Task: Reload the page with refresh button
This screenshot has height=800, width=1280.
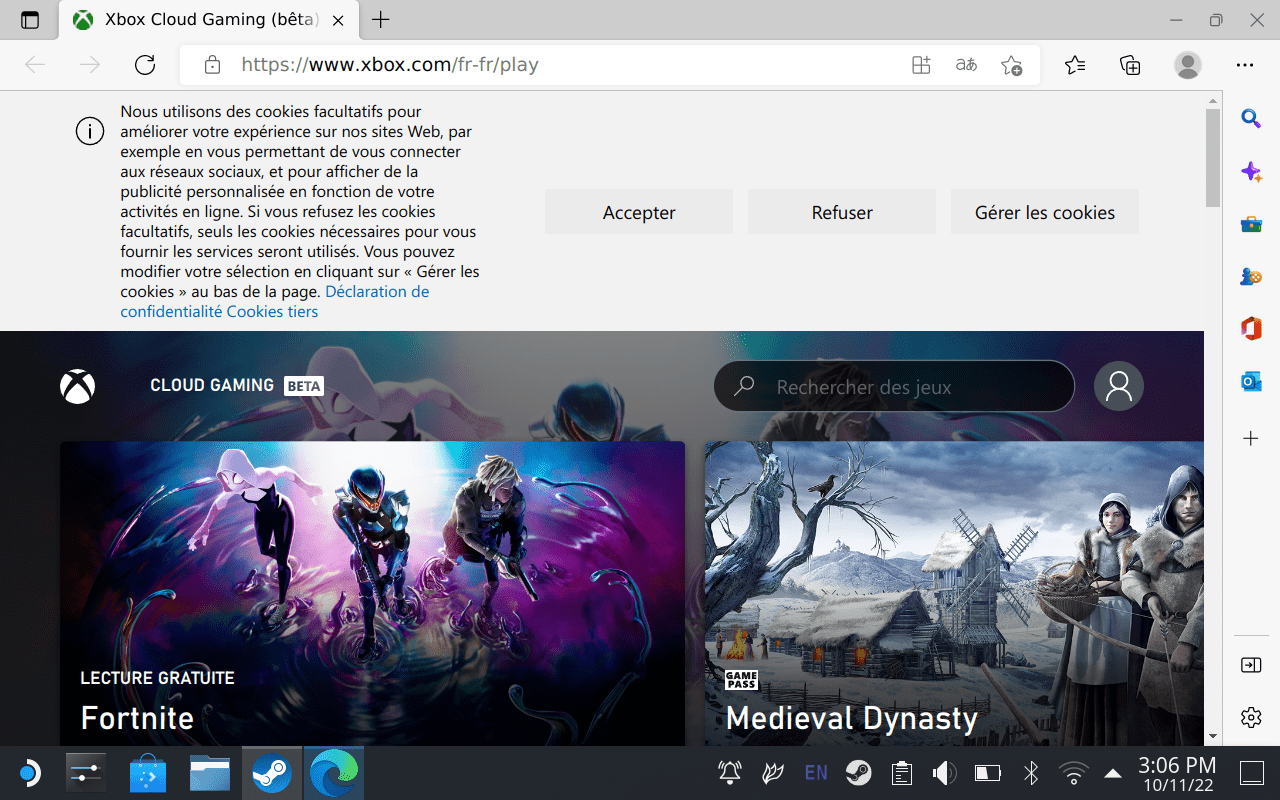Action: click(x=145, y=65)
